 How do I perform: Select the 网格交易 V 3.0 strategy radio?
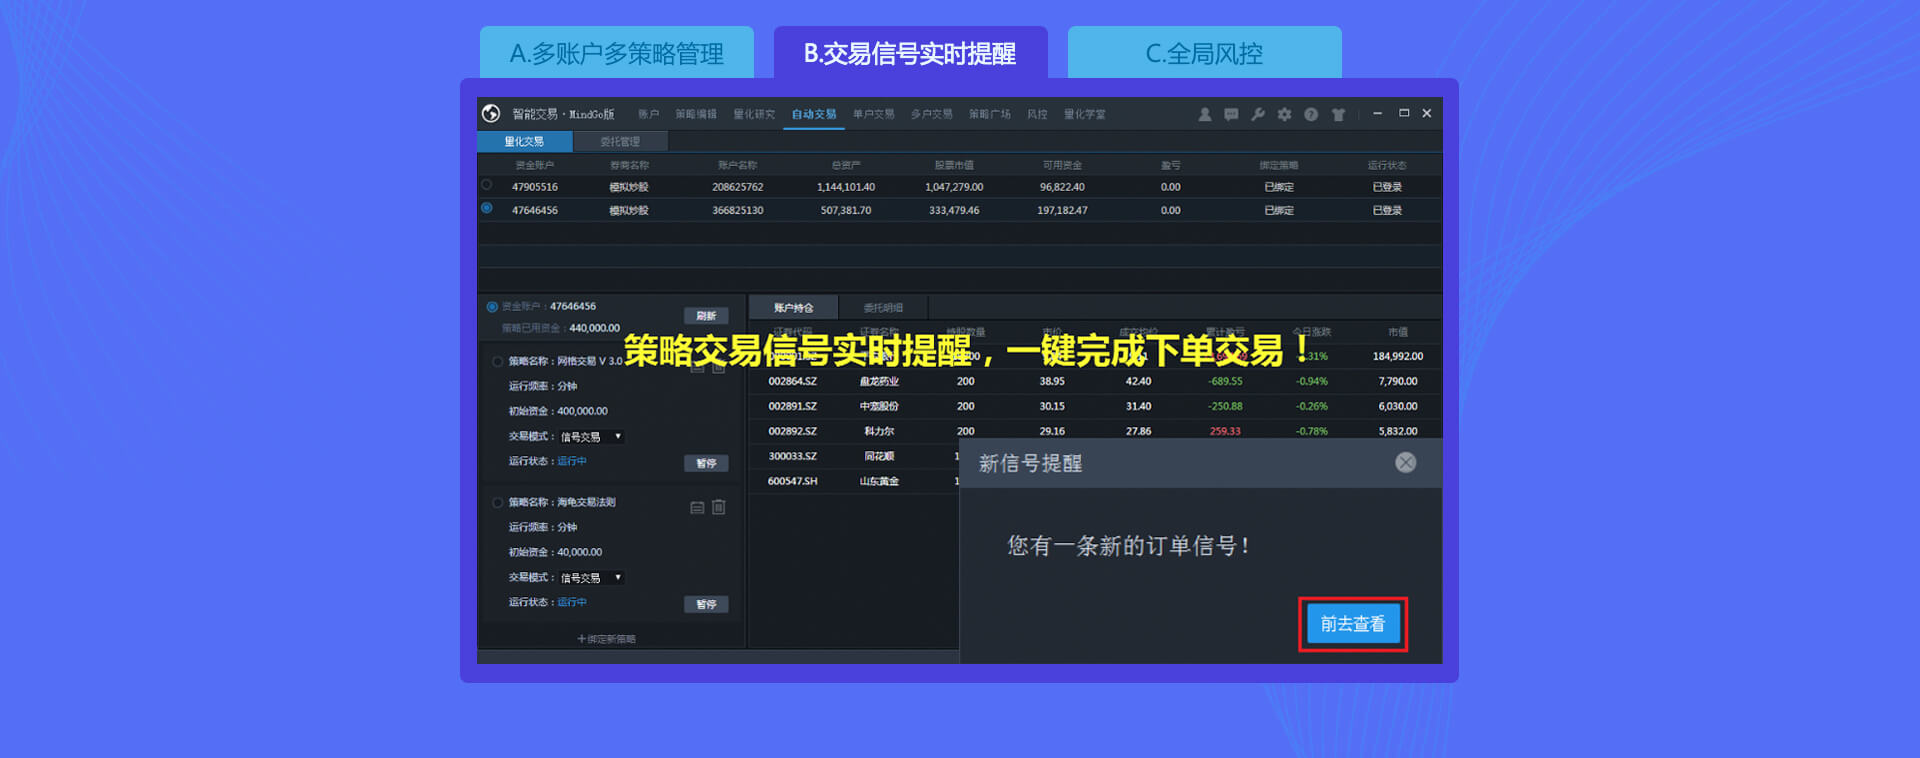pyautogui.click(x=497, y=361)
